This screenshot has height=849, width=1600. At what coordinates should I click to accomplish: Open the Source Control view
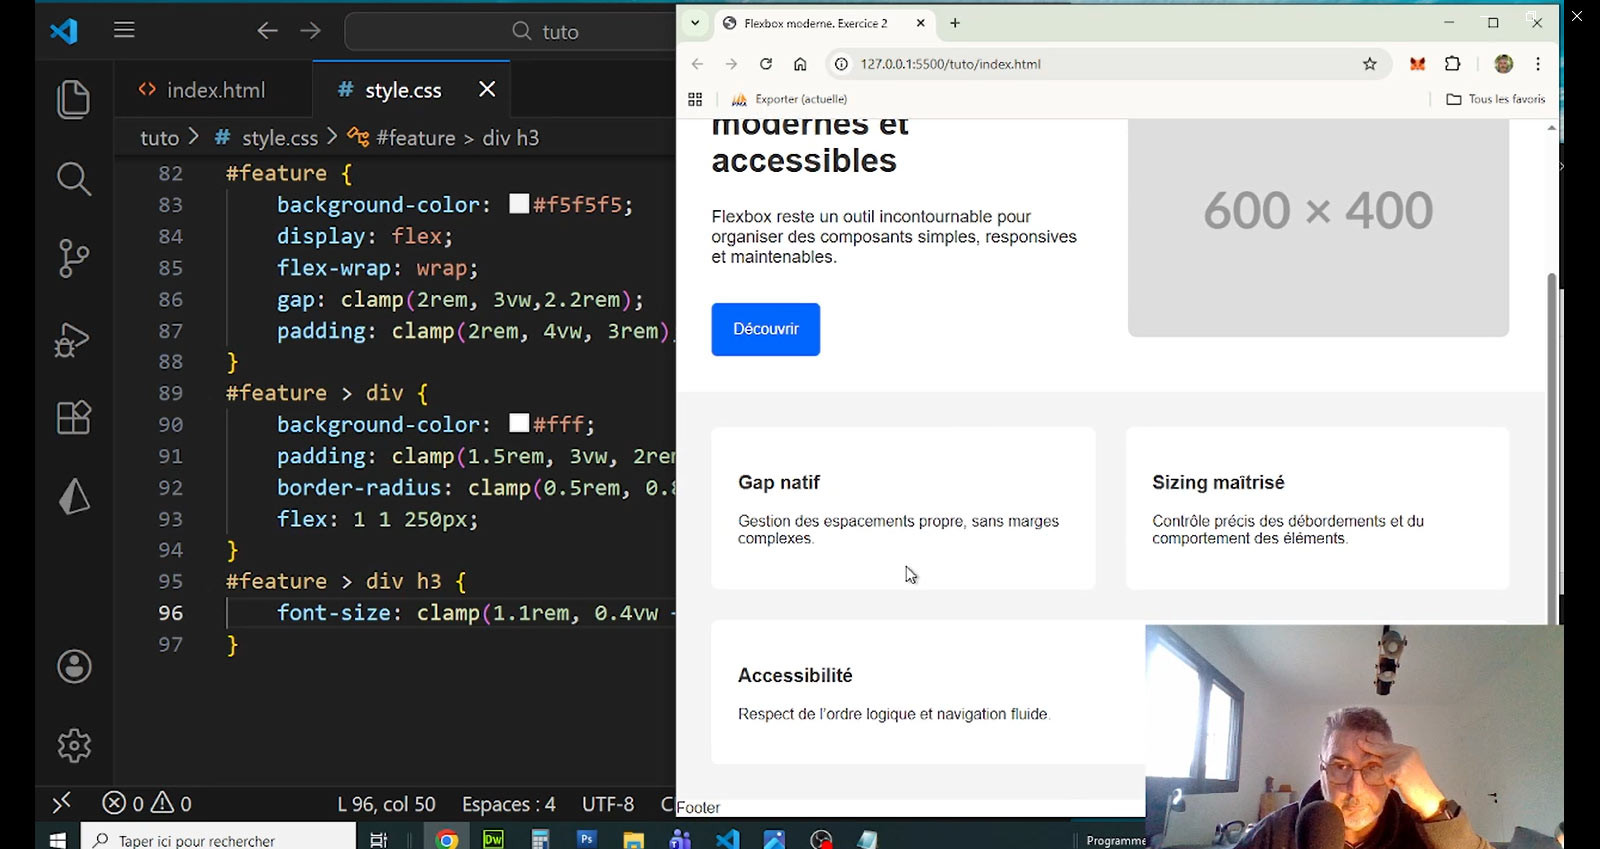[x=73, y=258]
